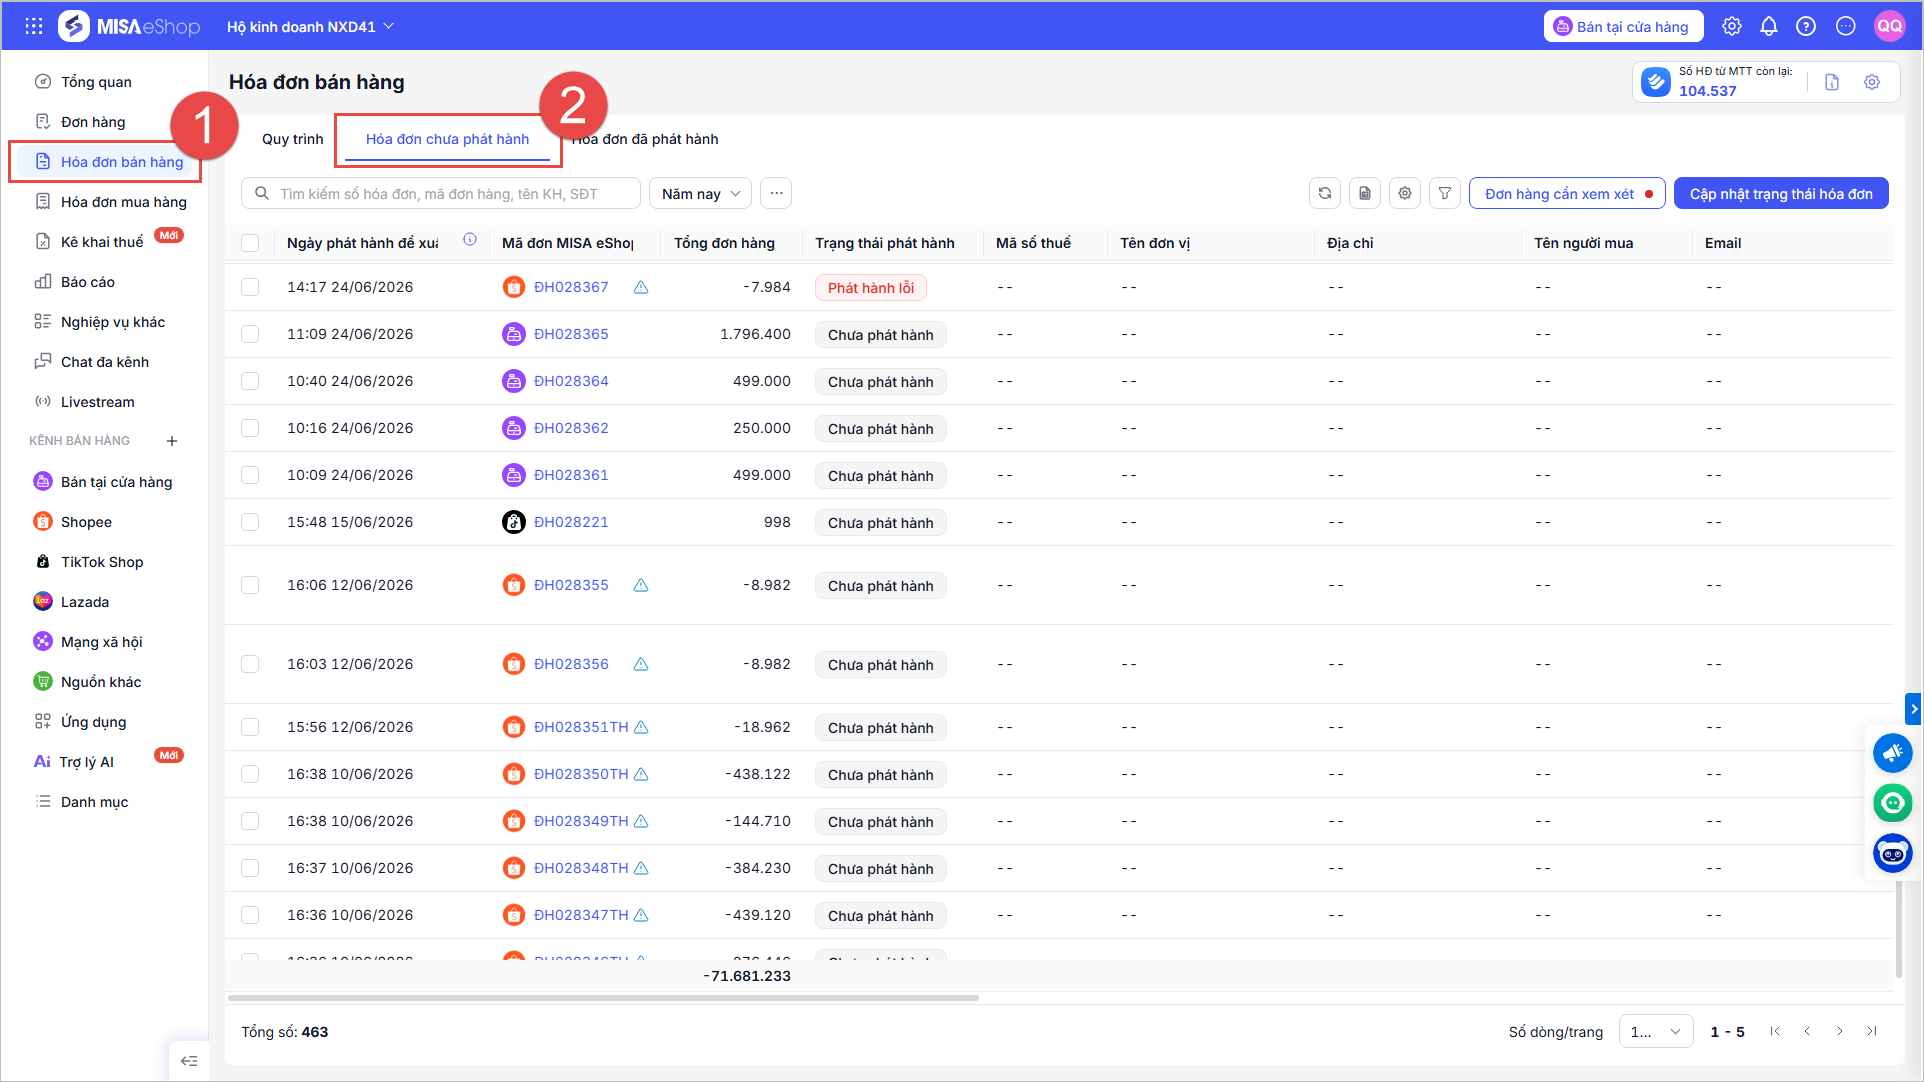Open the Quy trình tab
The height and width of the screenshot is (1082, 1924).
(293, 139)
